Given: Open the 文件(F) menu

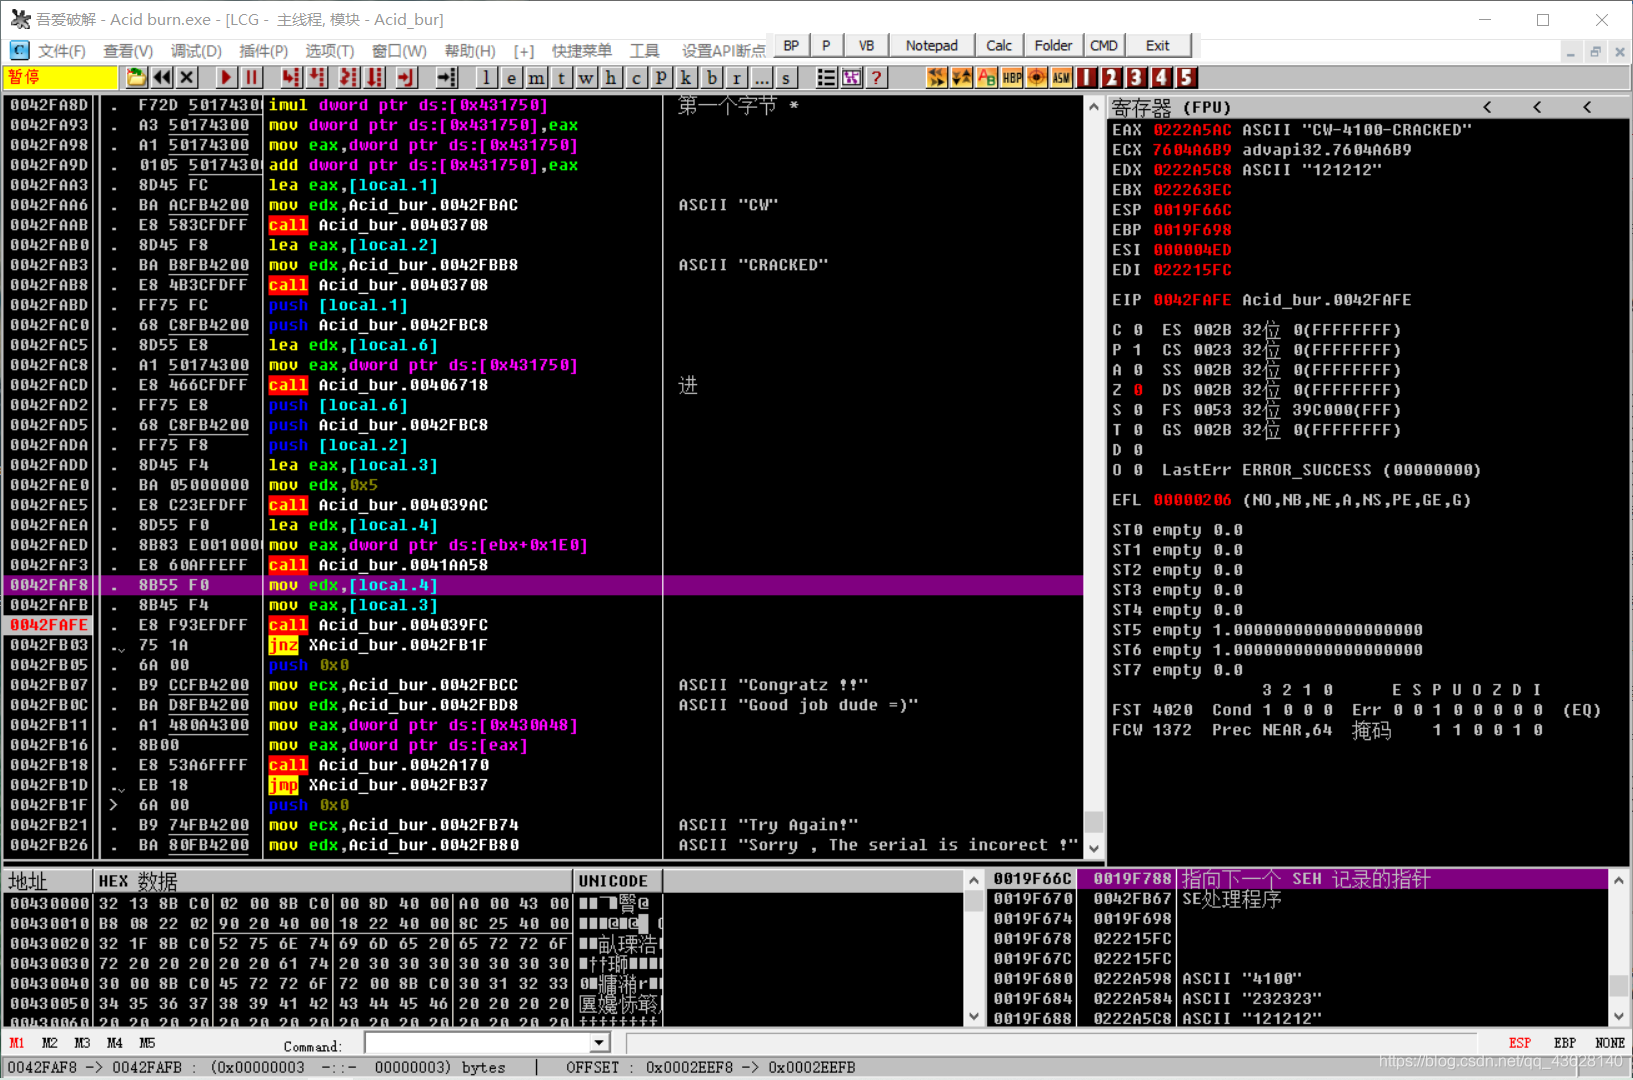Looking at the screenshot, I should click(x=61, y=50).
